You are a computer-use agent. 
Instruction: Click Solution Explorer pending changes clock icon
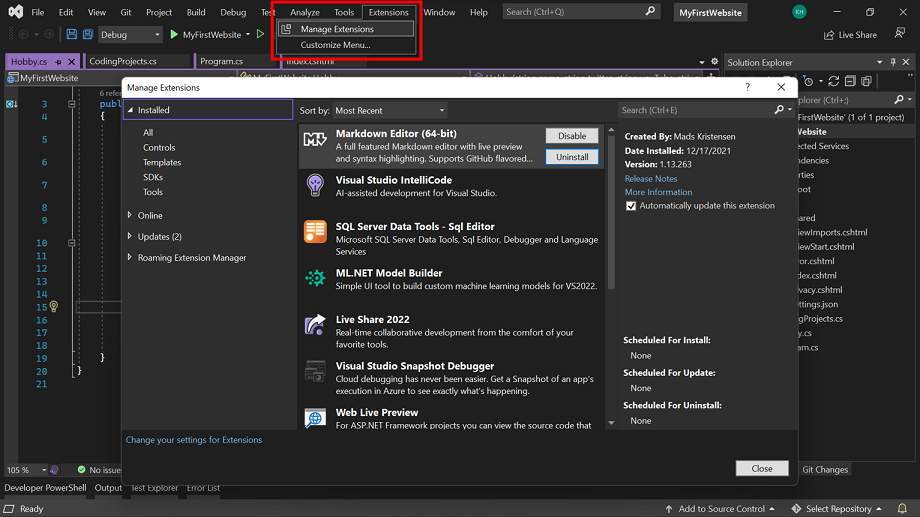(x=809, y=81)
